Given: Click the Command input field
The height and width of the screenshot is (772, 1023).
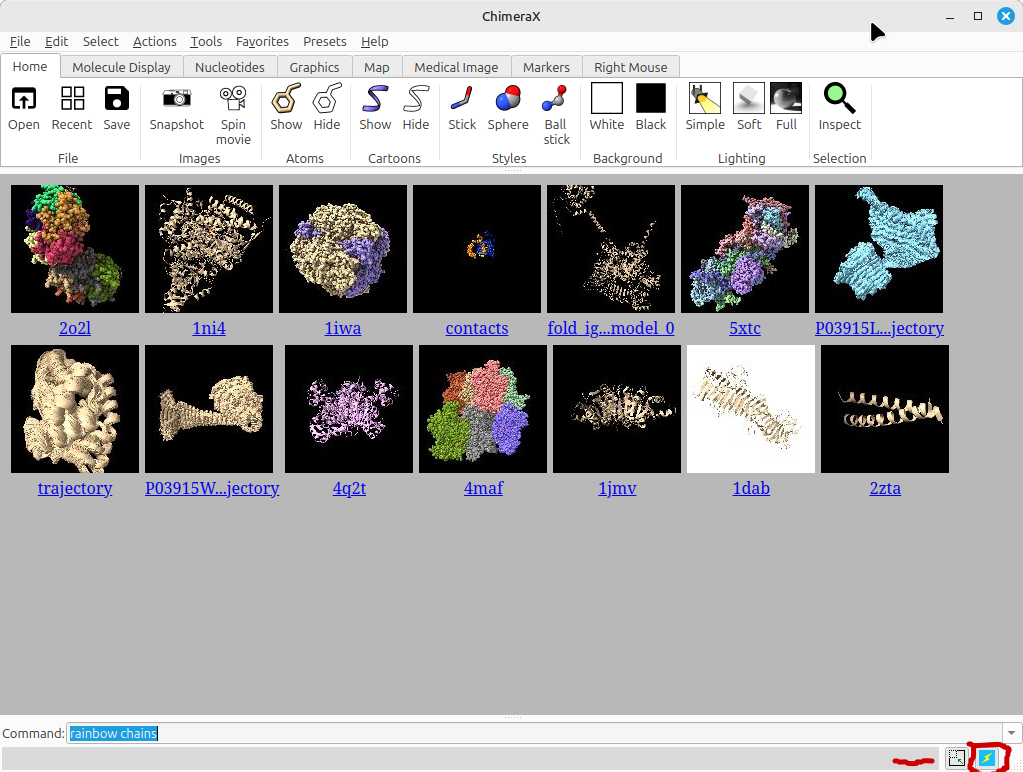Looking at the screenshot, I should [535, 733].
